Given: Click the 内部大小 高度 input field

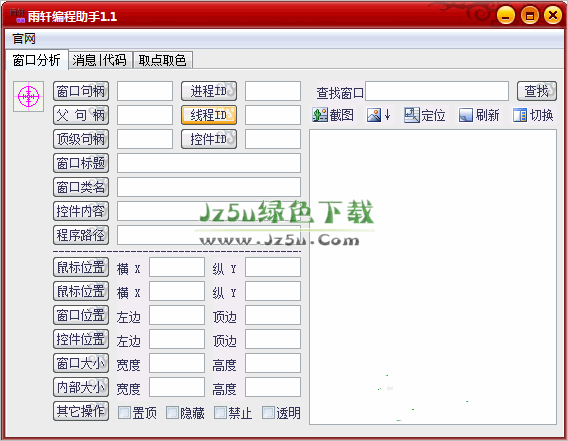Looking at the screenshot, I should (273, 387).
